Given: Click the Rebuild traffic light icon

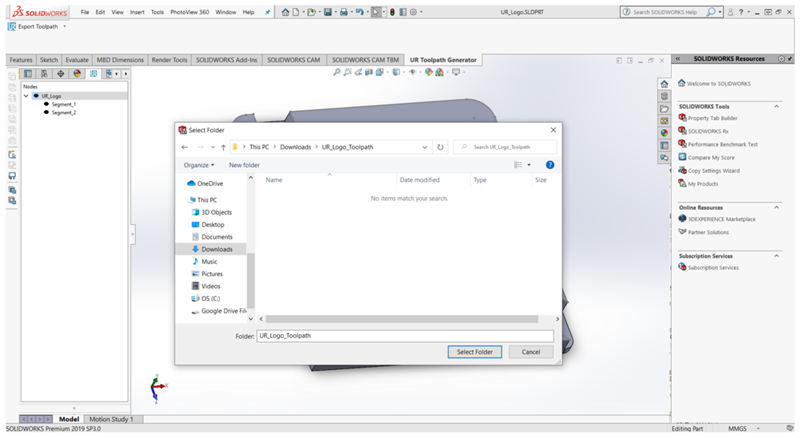Looking at the screenshot, I should pyautogui.click(x=392, y=12).
